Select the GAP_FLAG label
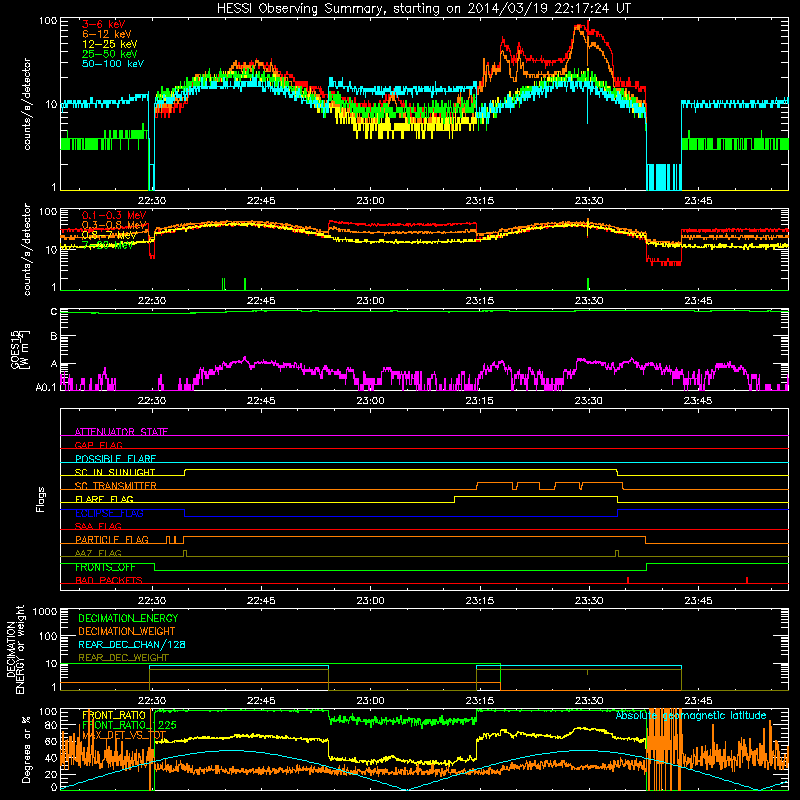Viewport: 800px width, 800px height. coord(98,445)
